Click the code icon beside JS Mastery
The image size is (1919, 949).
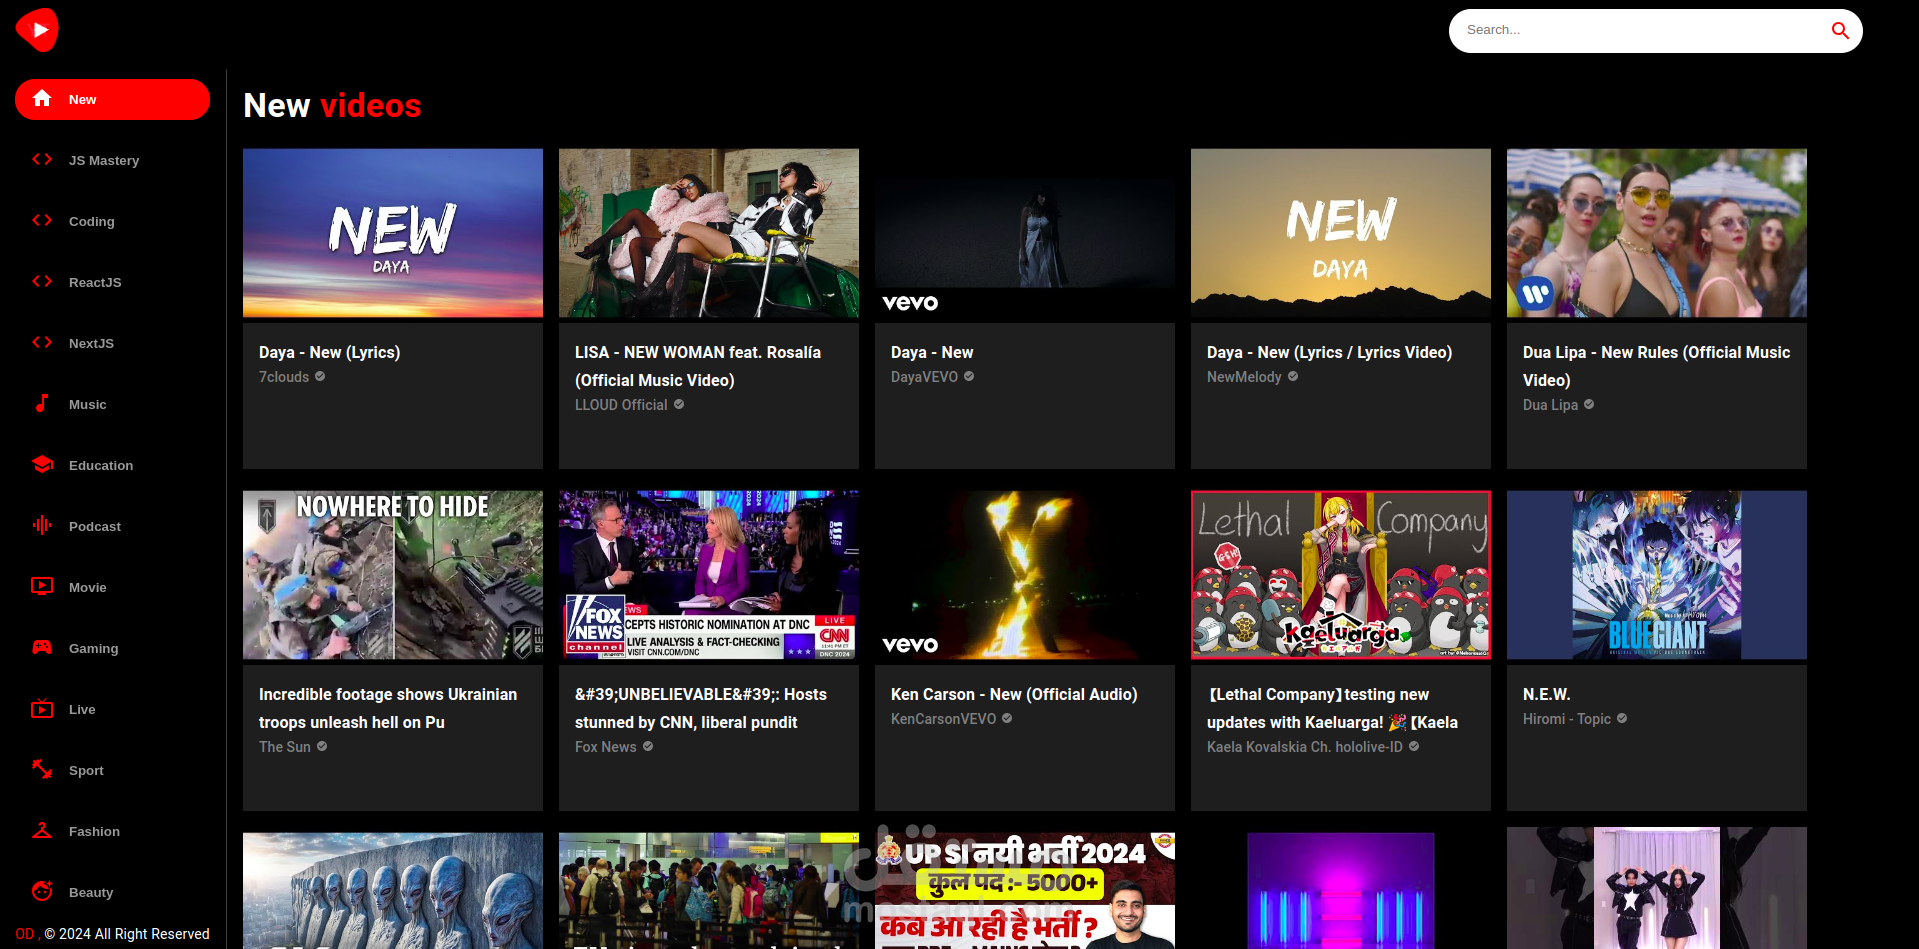(x=42, y=159)
